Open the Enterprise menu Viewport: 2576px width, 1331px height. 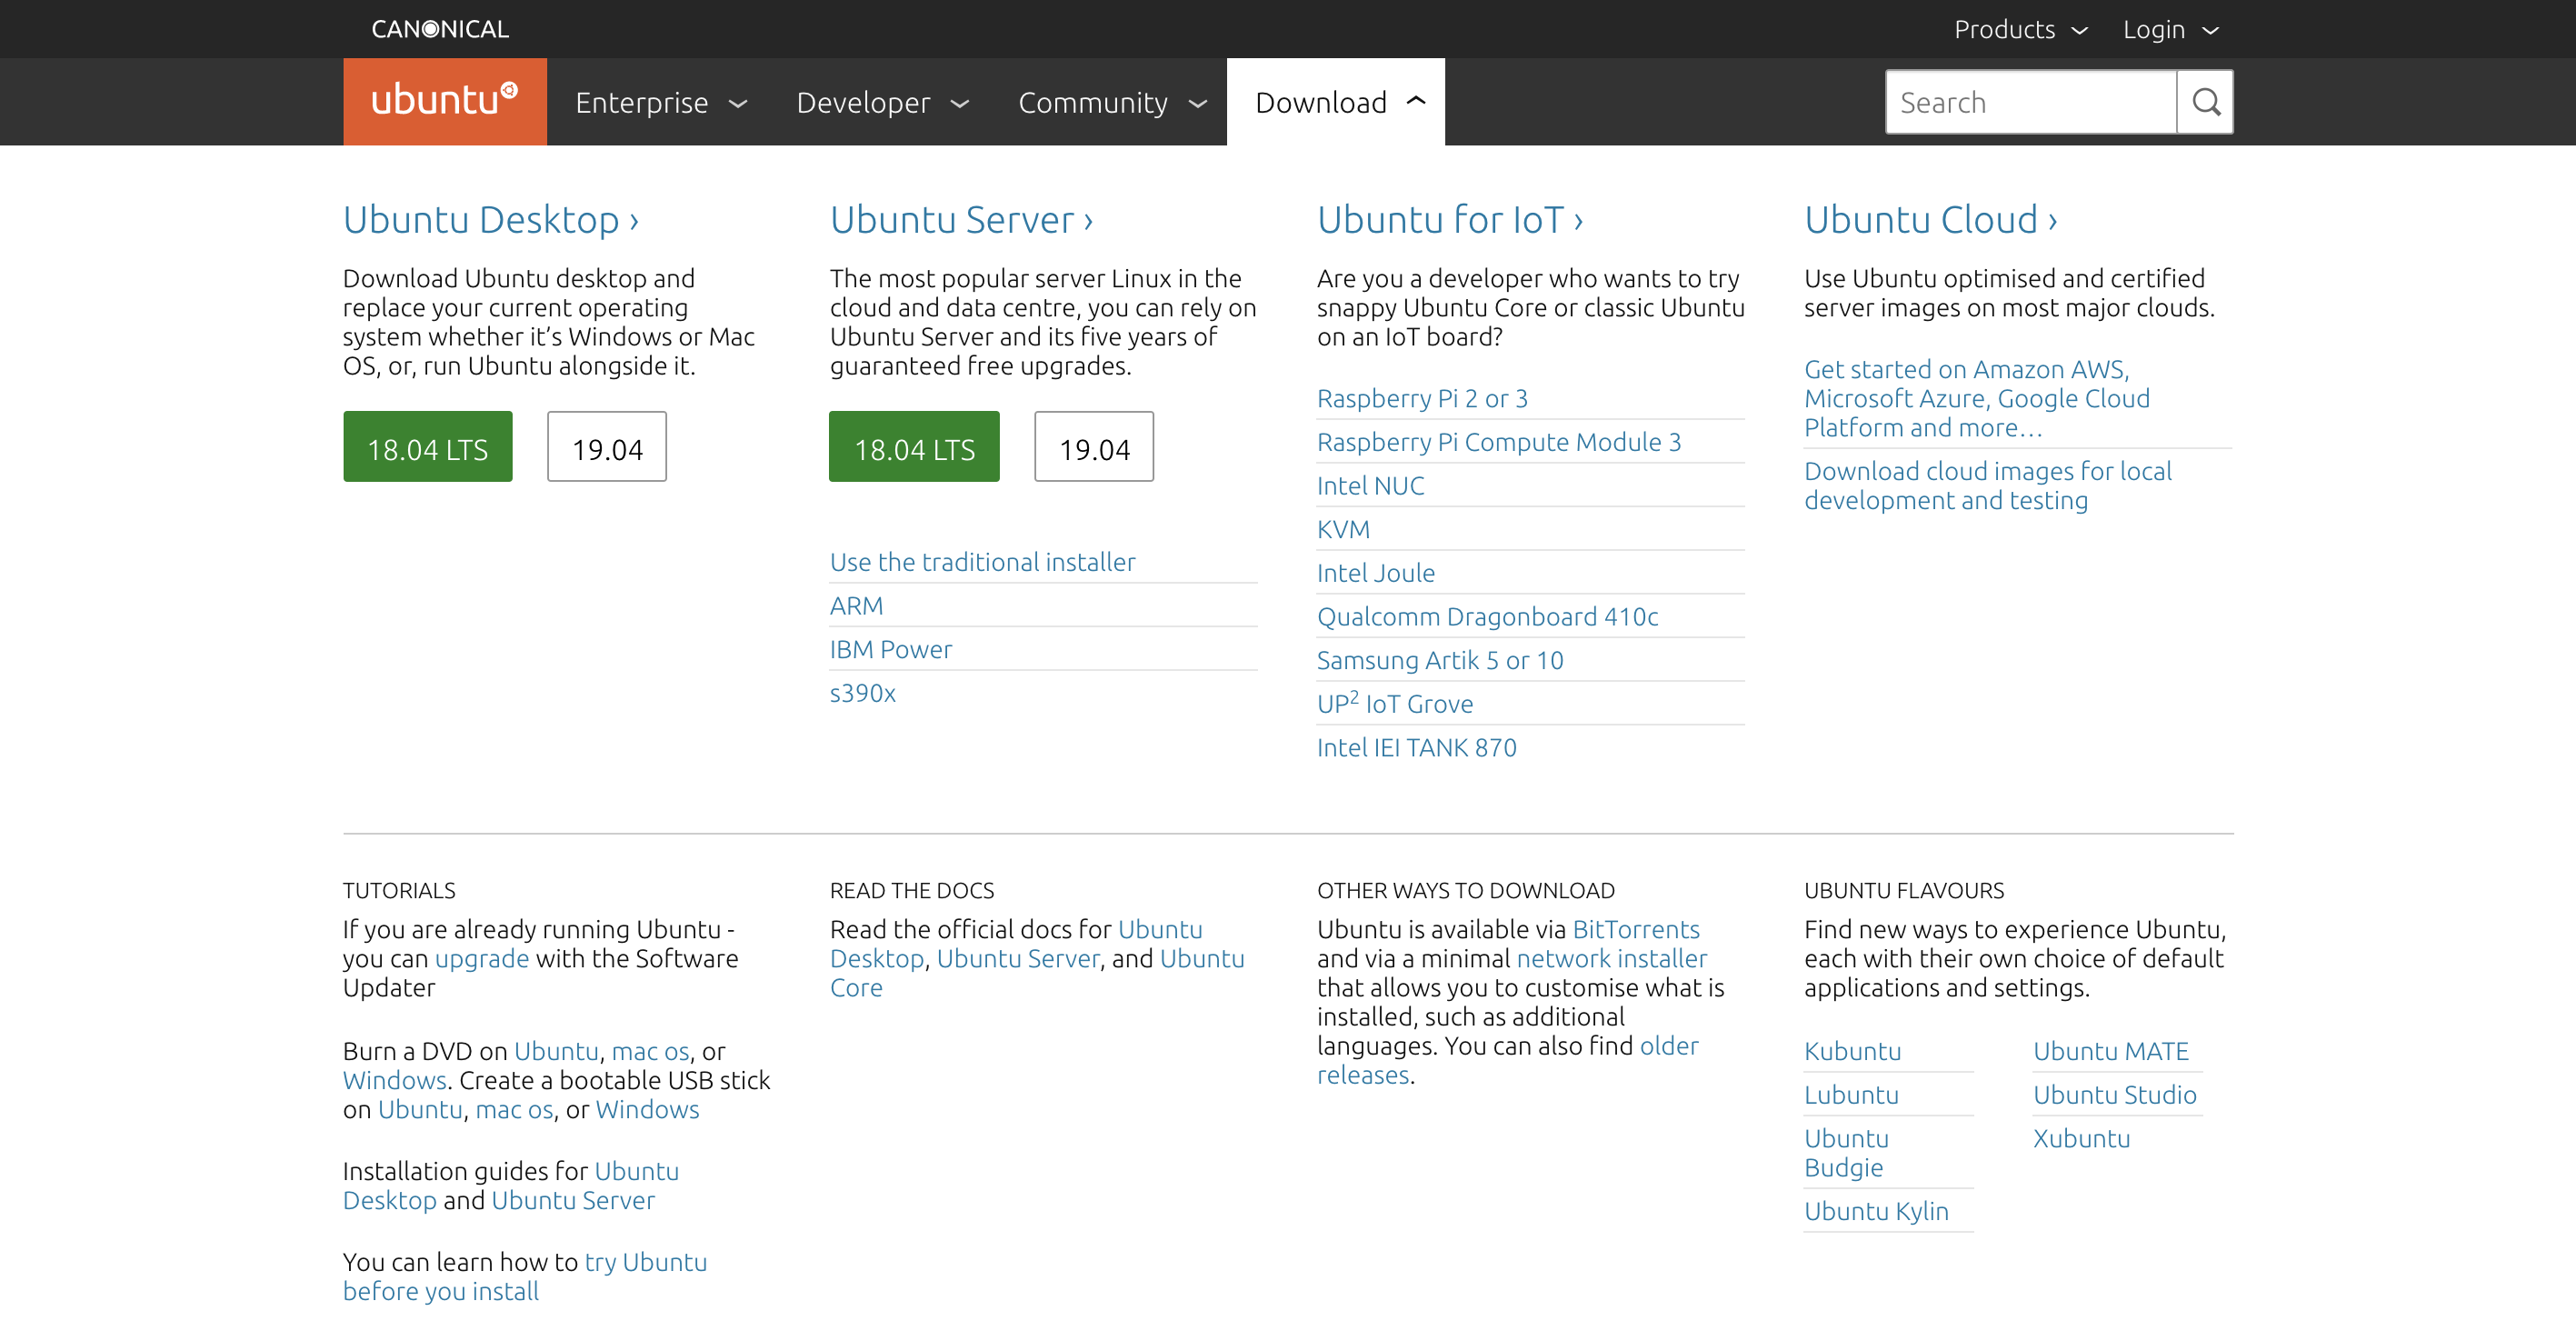(661, 102)
